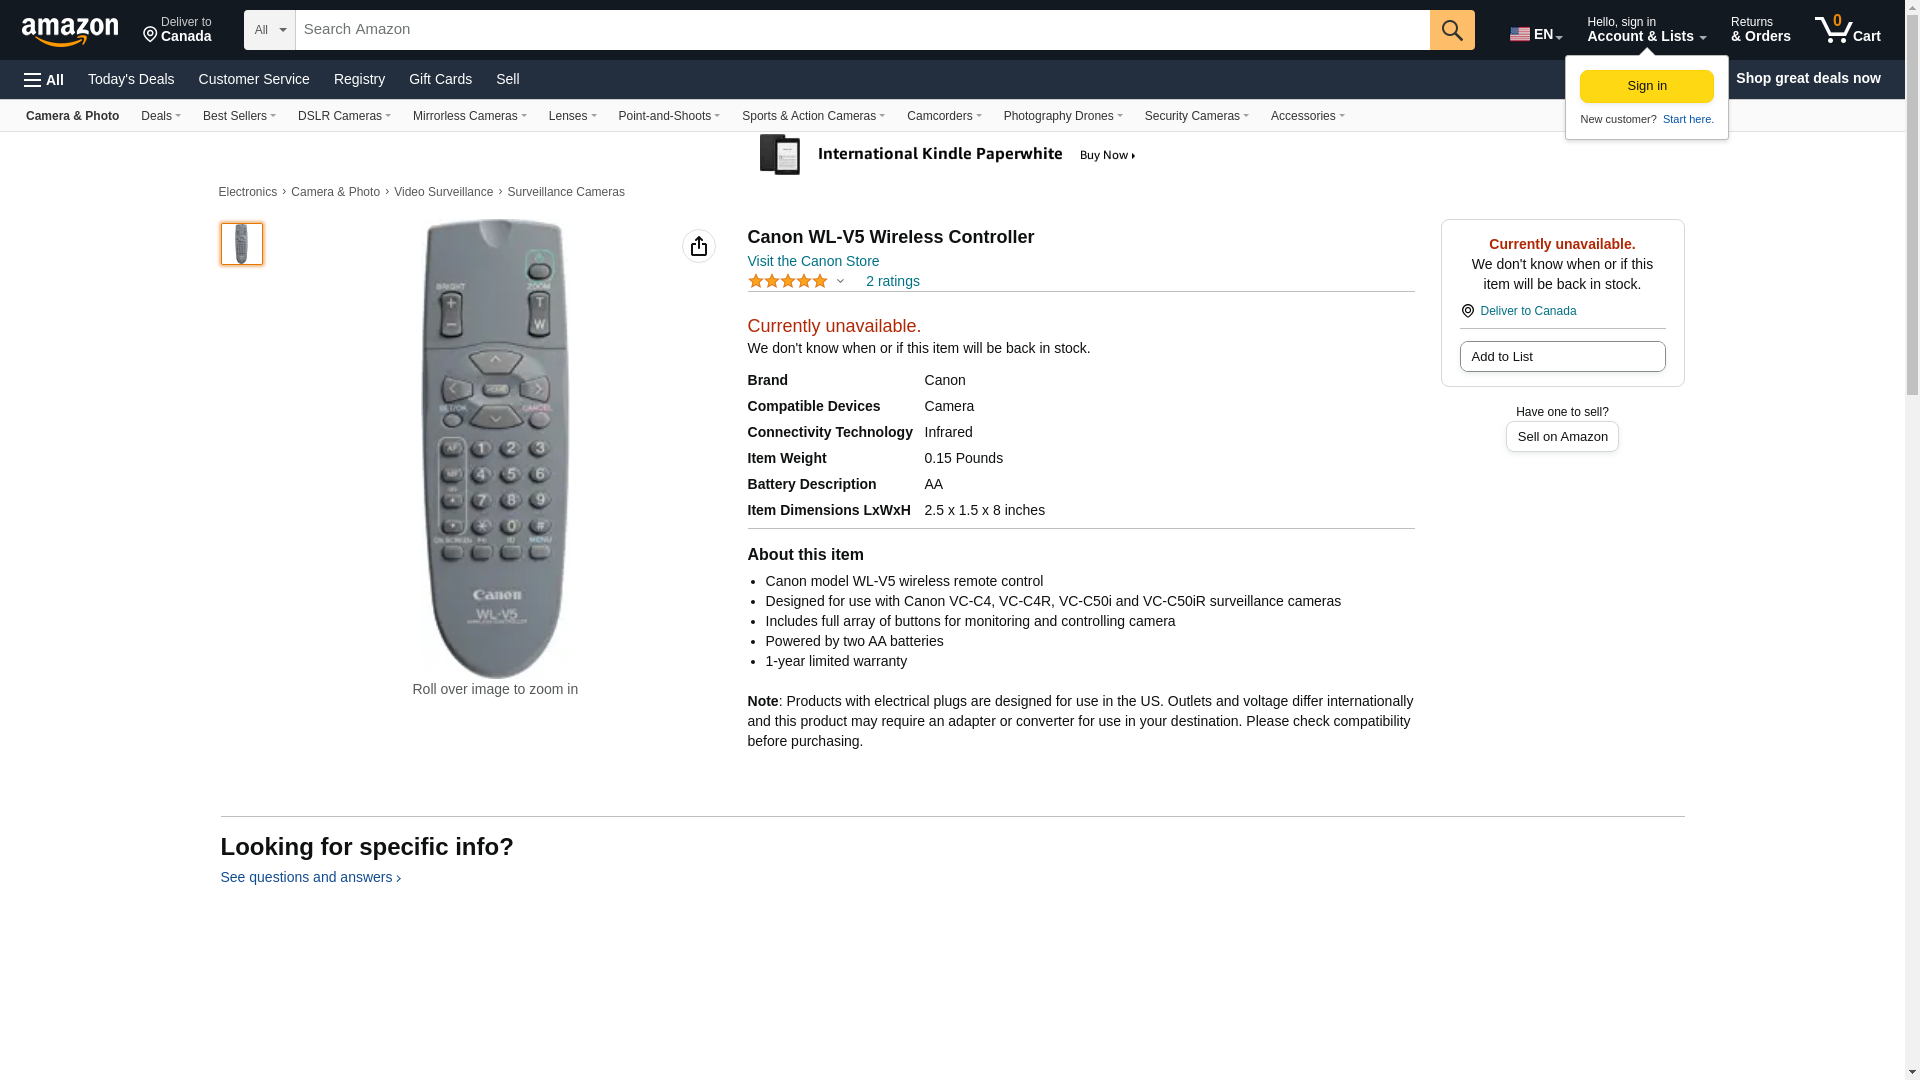The width and height of the screenshot is (1920, 1080).
Task: Click the EN language flag selector
Action: tap(1535, 34)
